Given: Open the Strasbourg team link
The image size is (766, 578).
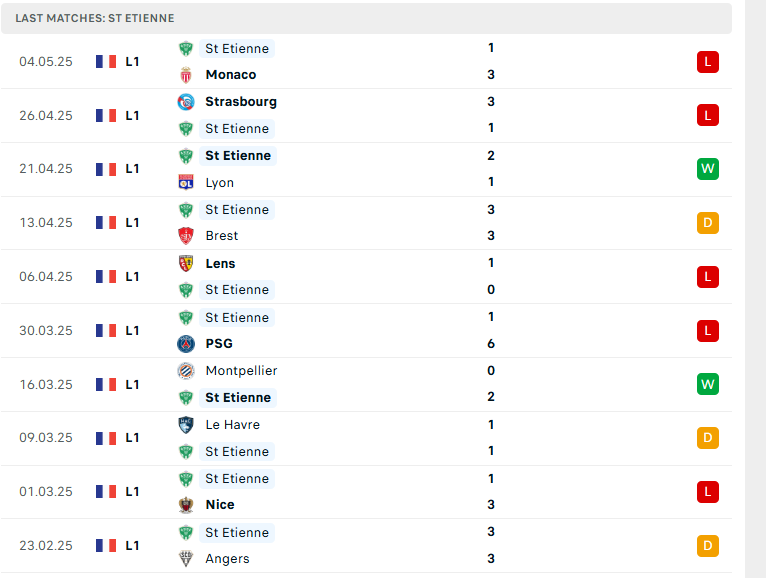Looking at the screenshot, I should tap(241, 102).
